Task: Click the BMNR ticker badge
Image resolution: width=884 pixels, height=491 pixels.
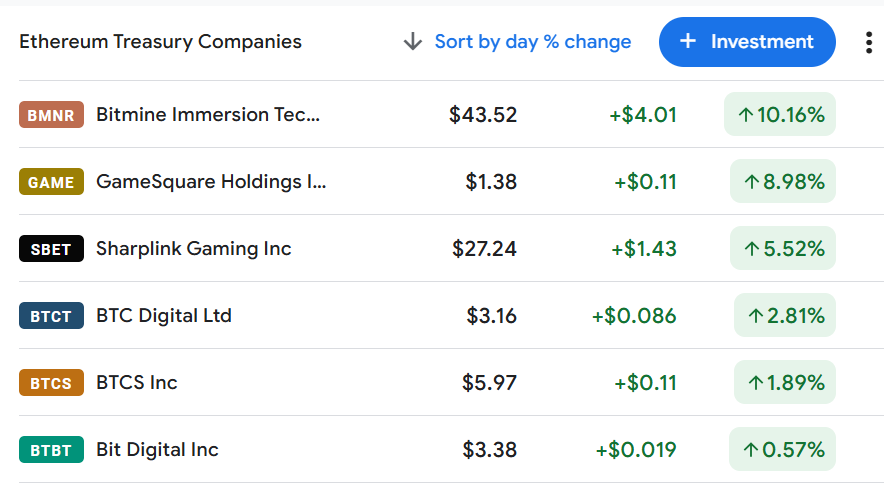Action: (51, 114)
